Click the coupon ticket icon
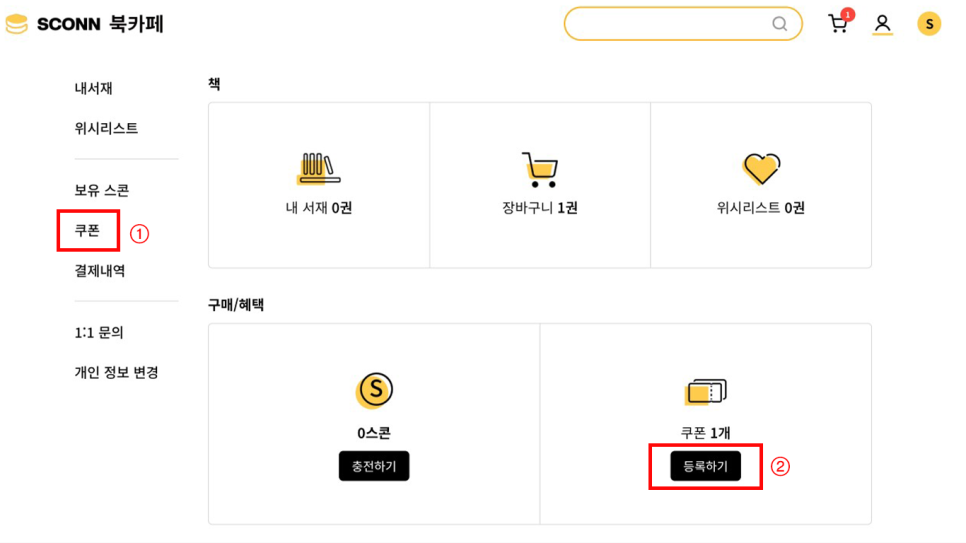 [x=706, y=391]
